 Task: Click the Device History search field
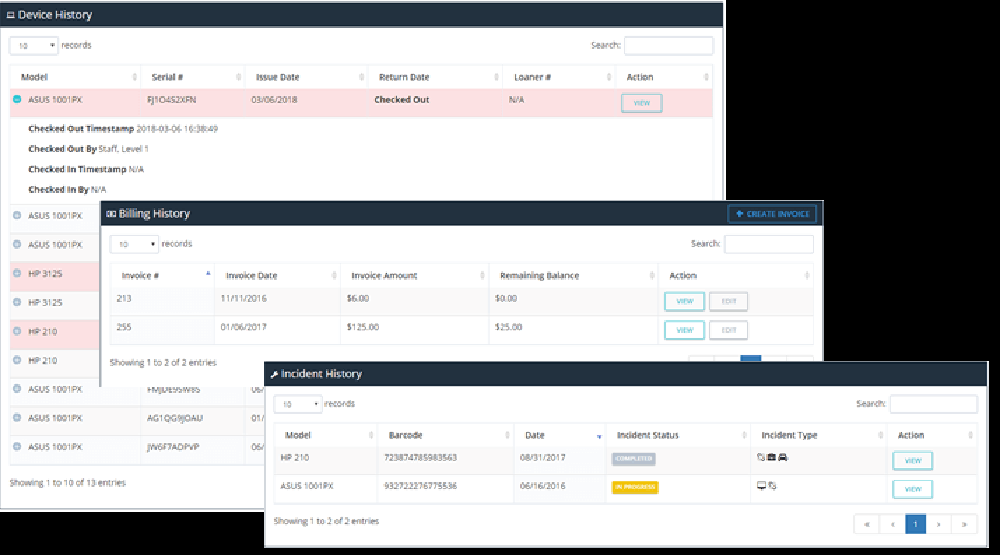pyautogui.click(x=668, y=46)
